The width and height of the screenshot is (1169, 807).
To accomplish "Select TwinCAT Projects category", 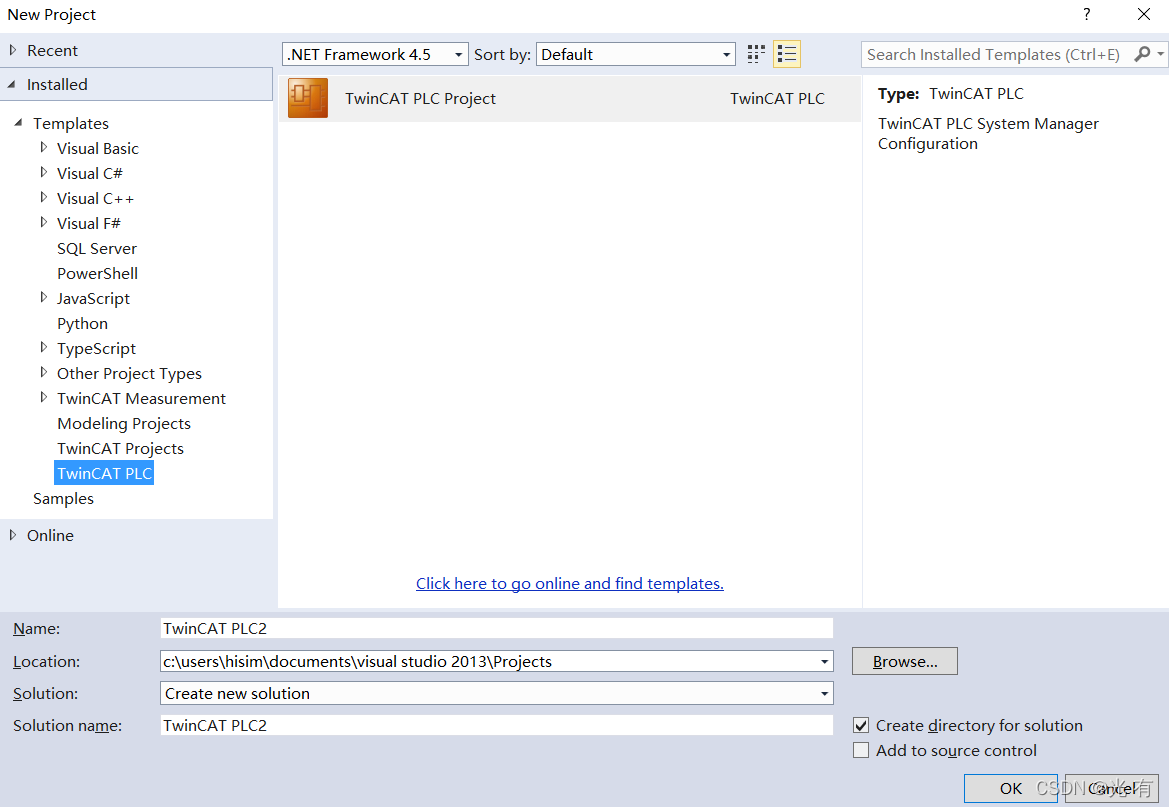I will [x=121, y=448].
